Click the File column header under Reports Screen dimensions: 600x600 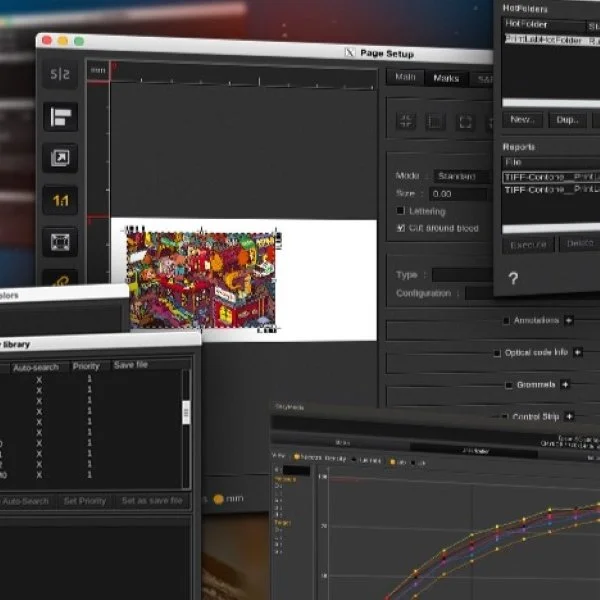pyautogui.click(x=551, y=162)
